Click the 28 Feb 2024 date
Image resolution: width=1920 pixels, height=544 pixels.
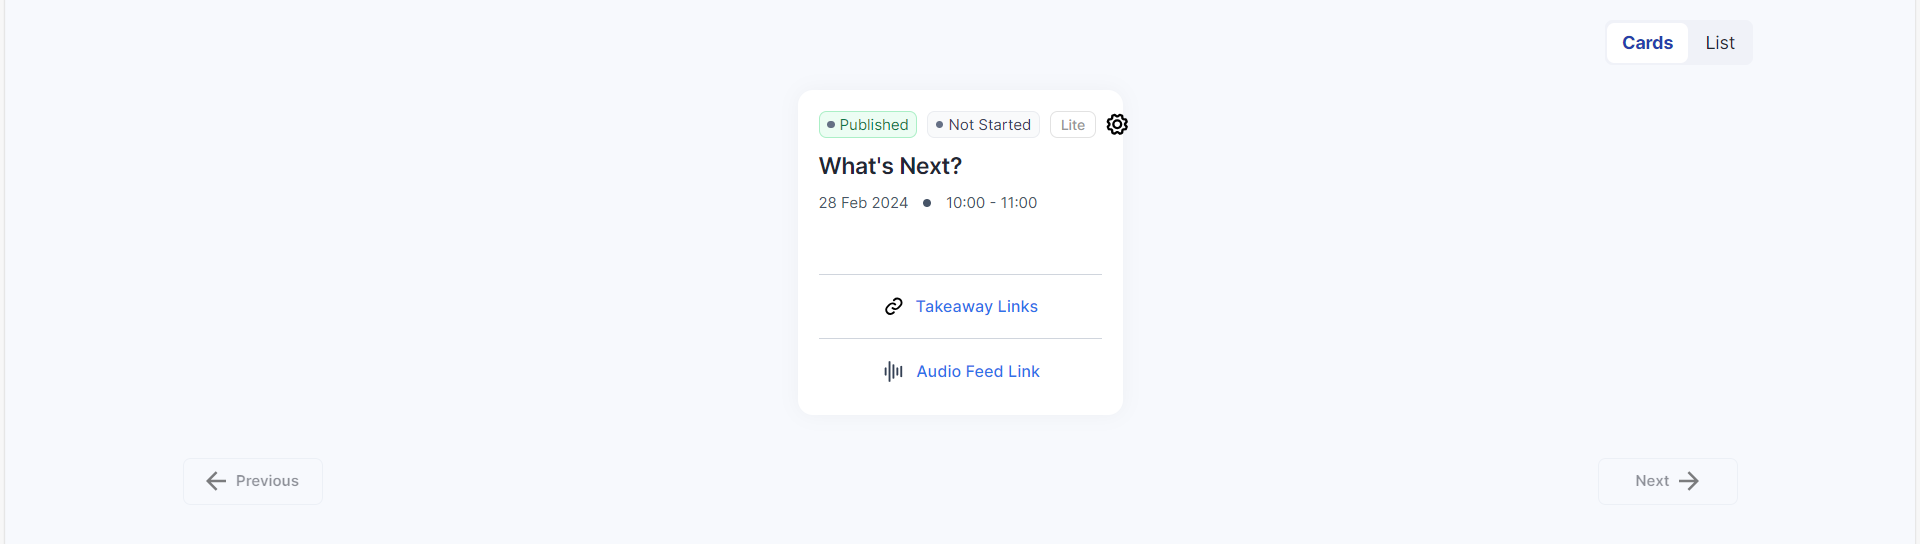tap(863, 203)
